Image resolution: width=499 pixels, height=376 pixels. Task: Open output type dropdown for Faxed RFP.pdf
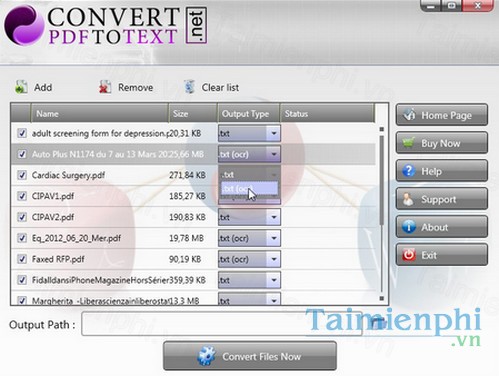[274, 259]
